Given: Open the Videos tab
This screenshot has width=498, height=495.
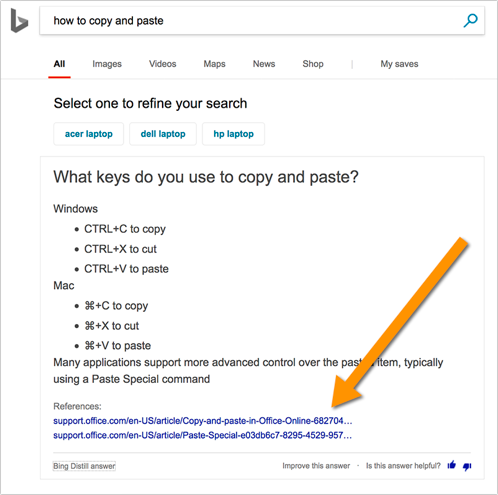Looking at the screenshot, I should (x=163, y=64).
